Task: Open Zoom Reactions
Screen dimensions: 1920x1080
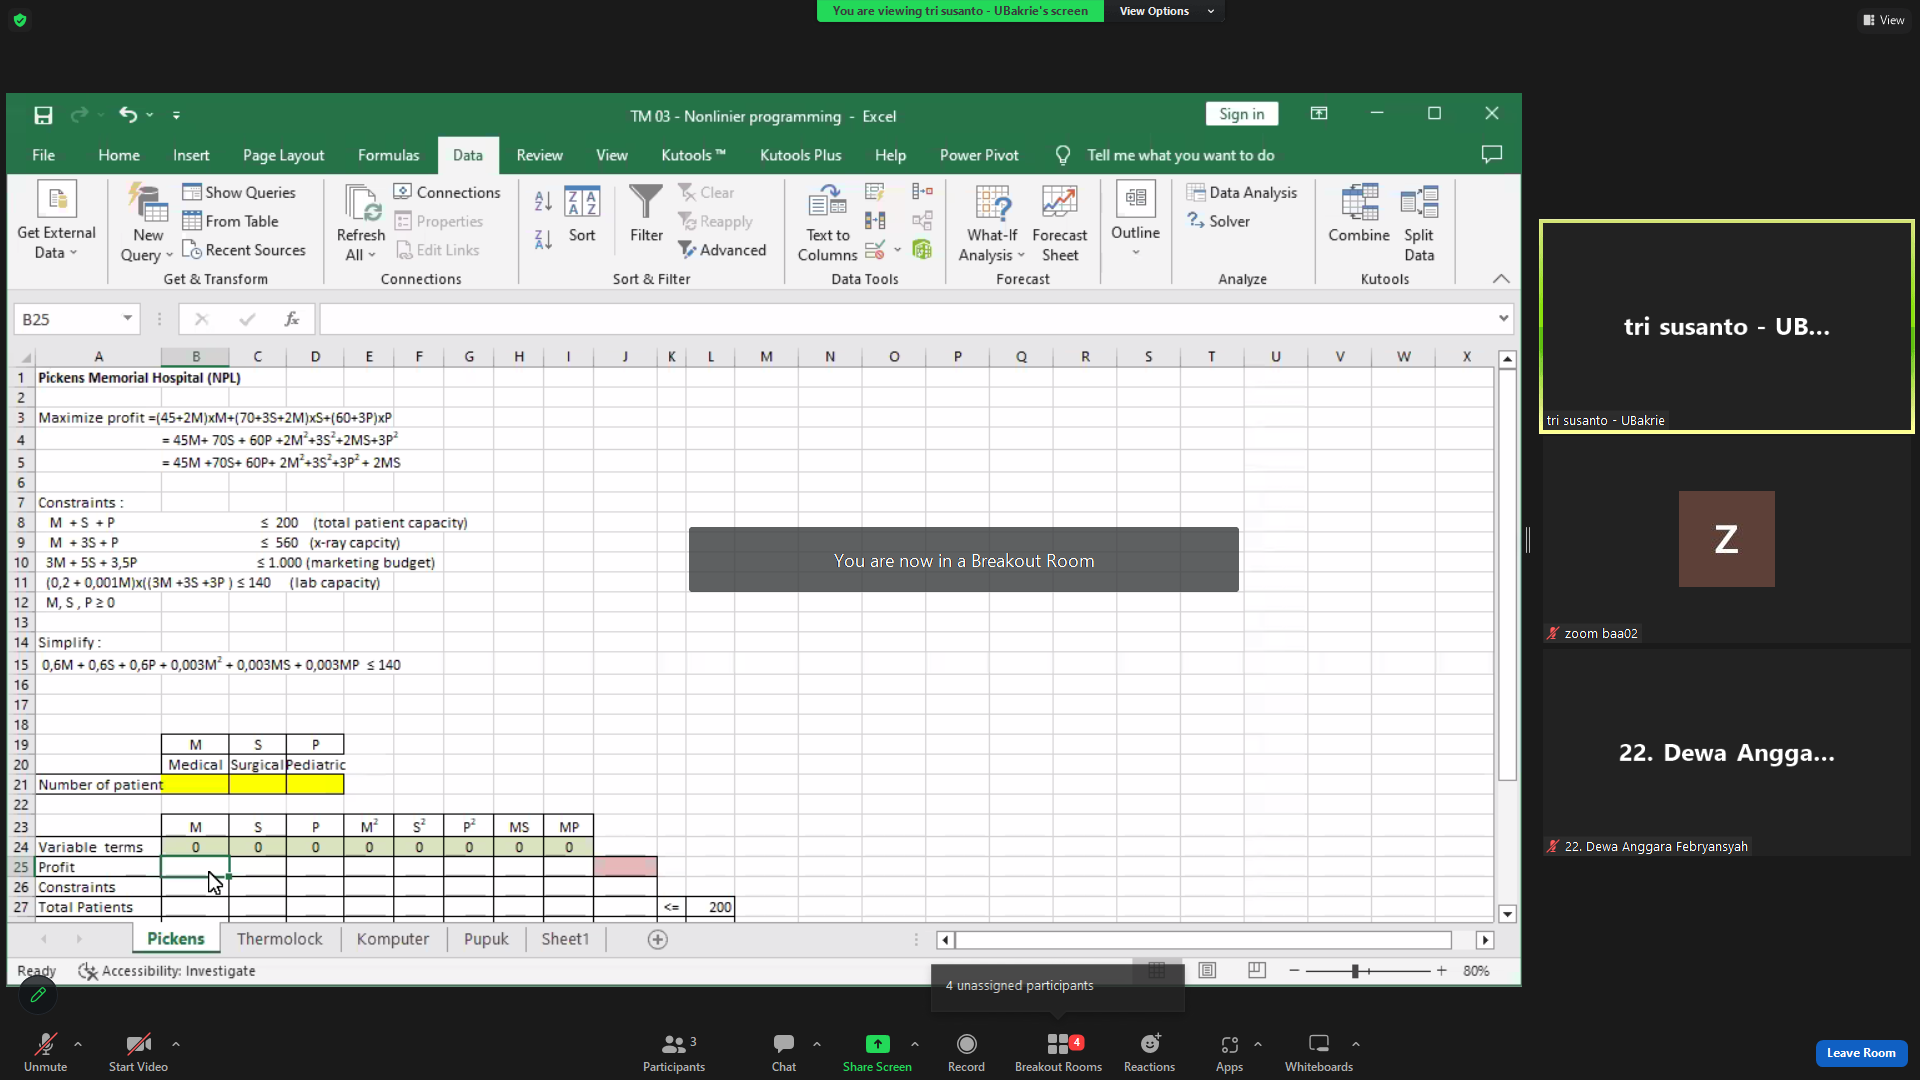Action: (x=1149, y=1052)
